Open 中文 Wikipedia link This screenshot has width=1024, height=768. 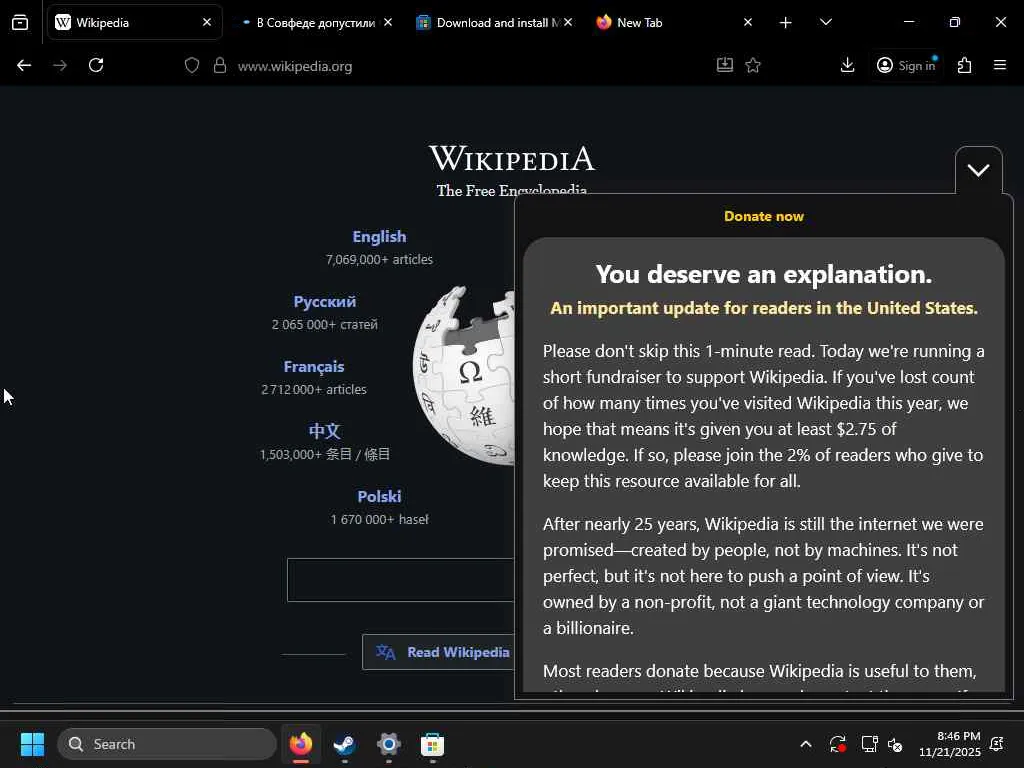(325, 431)
